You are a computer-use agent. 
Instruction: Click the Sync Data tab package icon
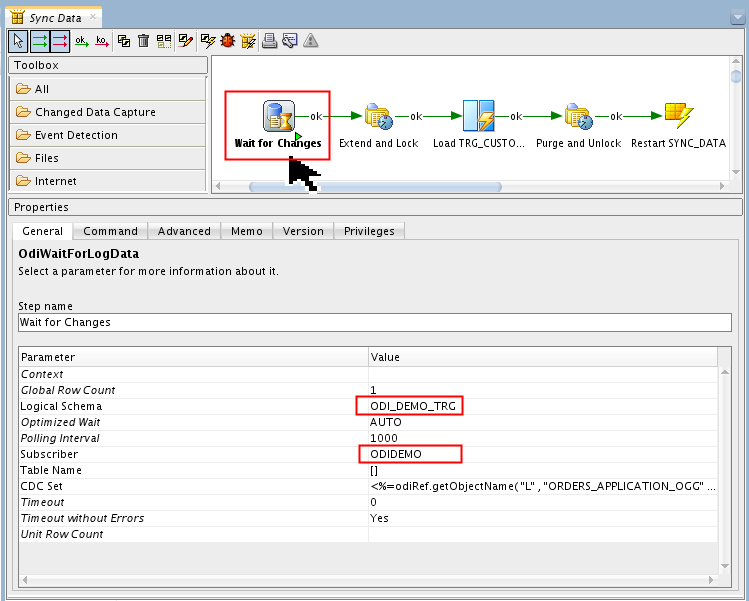point(18,18)
